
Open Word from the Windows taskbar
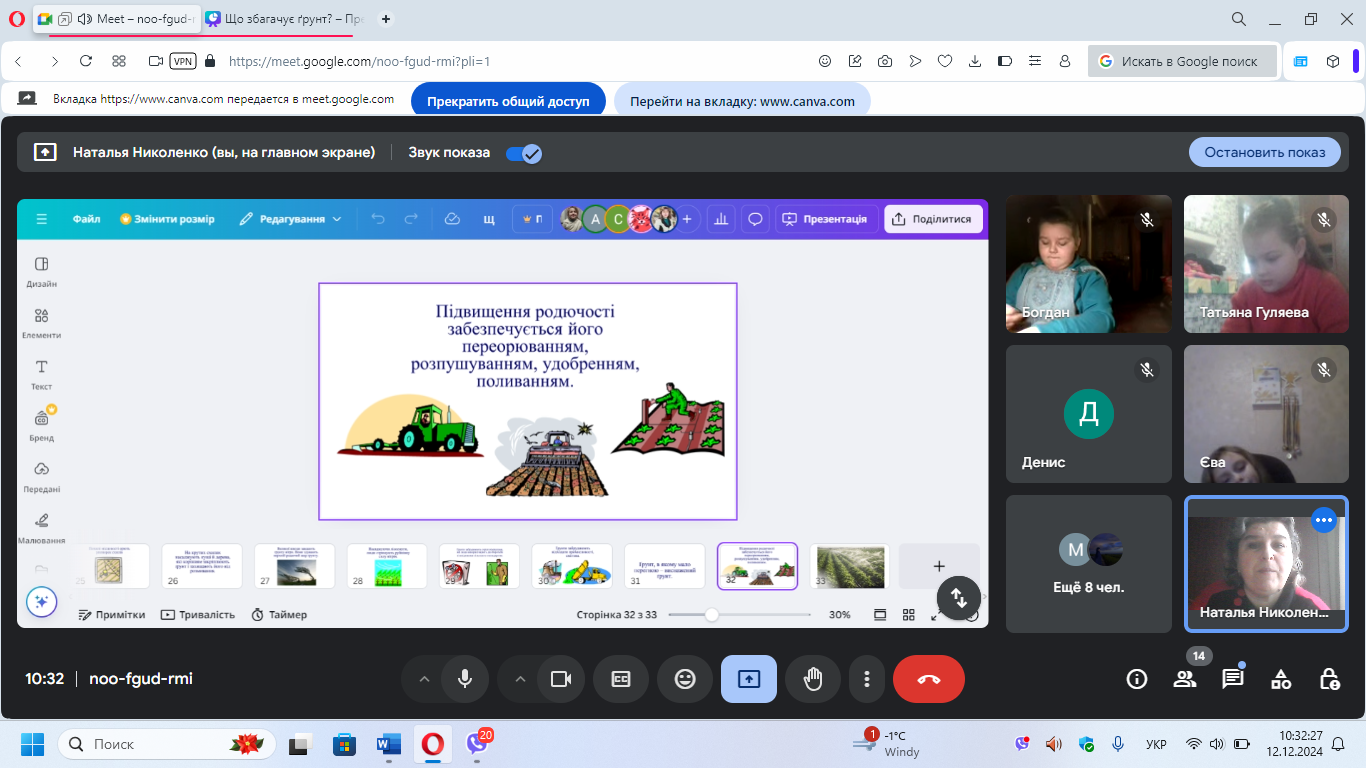pos(388,744)
